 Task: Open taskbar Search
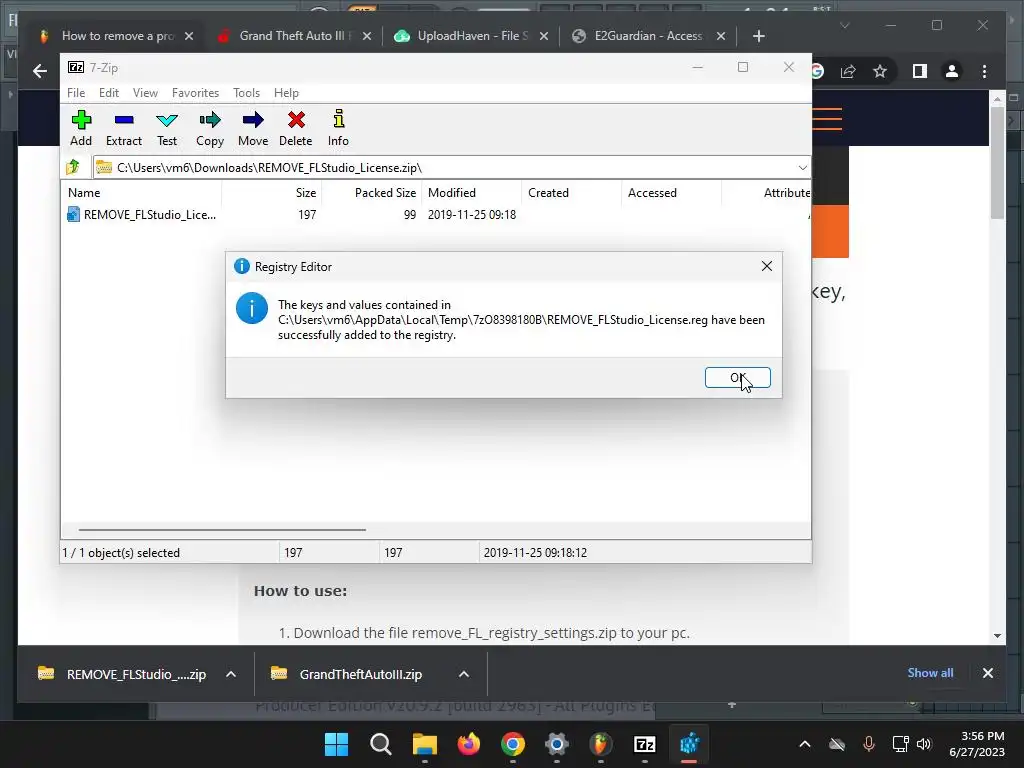[381, 744]
